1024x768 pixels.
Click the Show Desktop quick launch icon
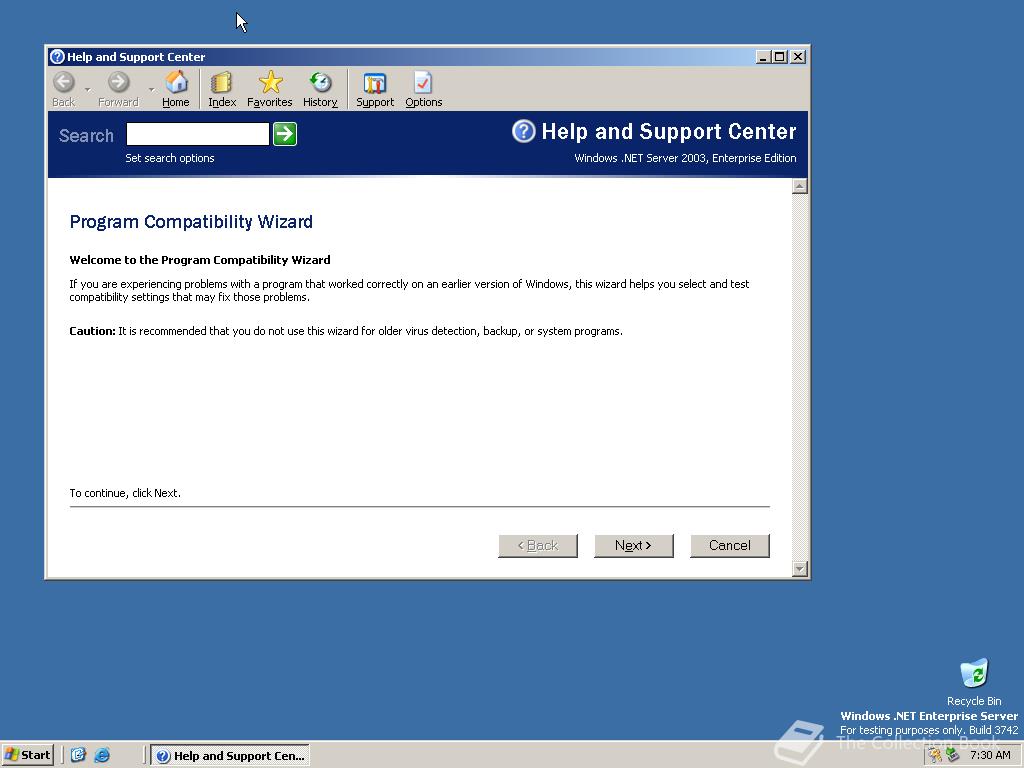[x=78, y=755]
